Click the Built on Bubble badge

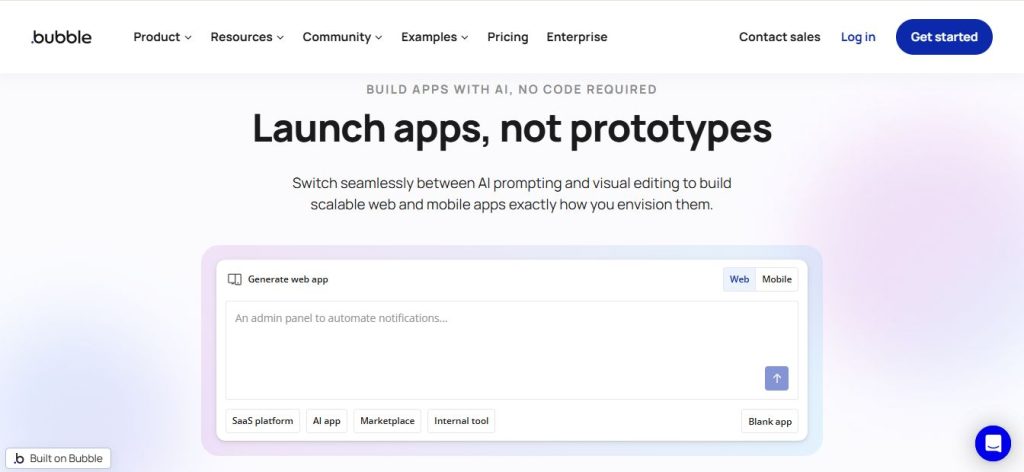click(59, 458)
